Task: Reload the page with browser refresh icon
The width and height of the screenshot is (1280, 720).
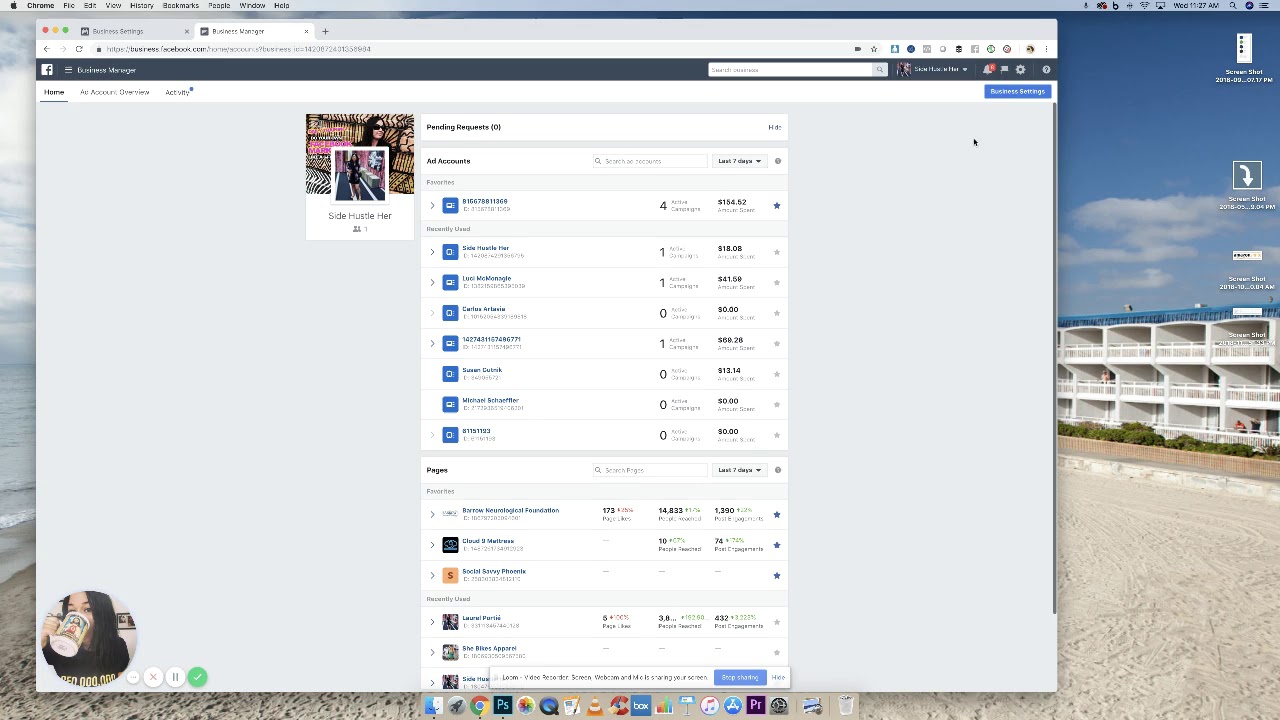Action: click(x=79, y=49)
